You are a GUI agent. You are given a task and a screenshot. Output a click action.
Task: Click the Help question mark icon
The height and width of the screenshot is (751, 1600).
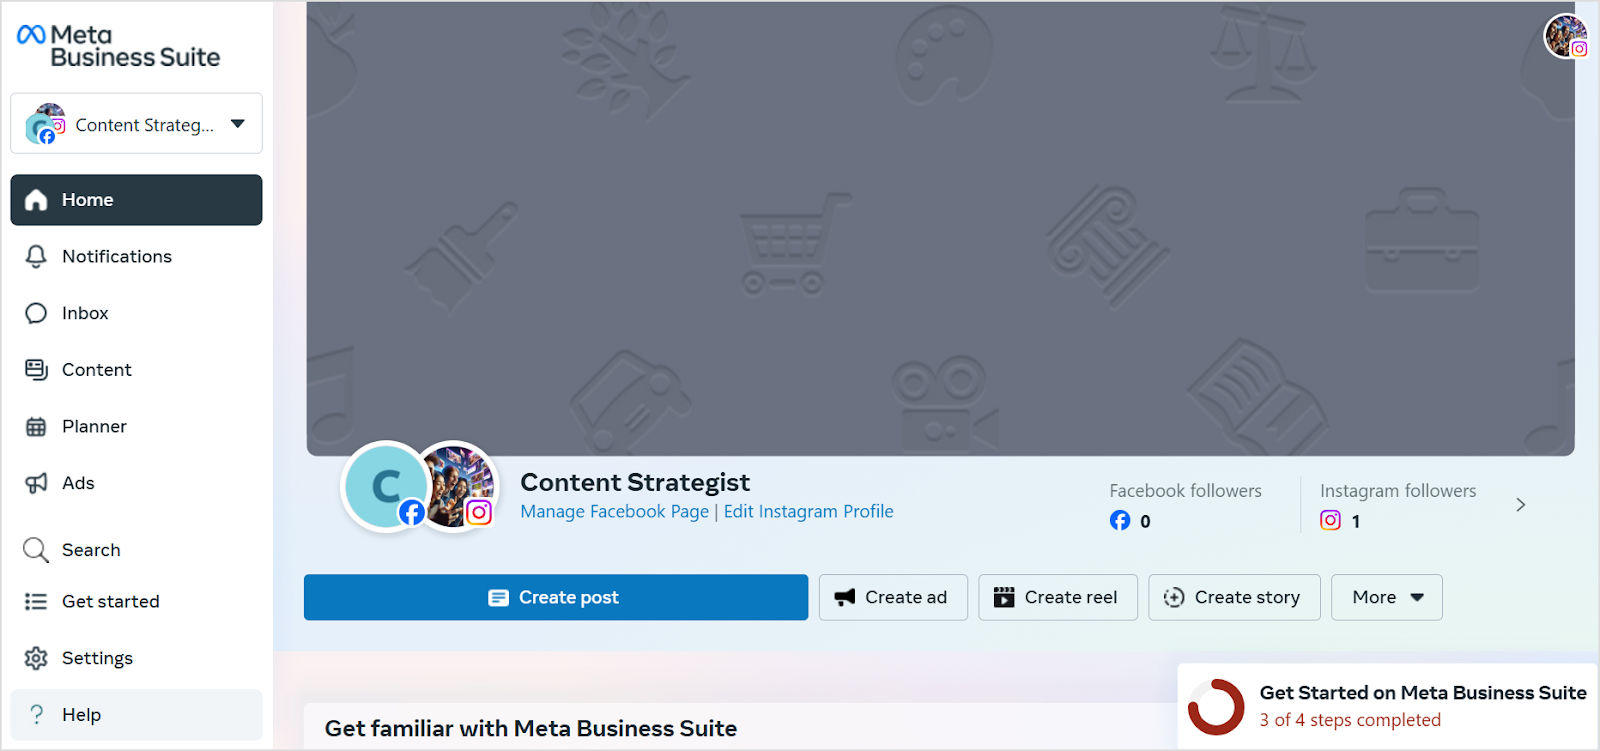coord(37,714)
